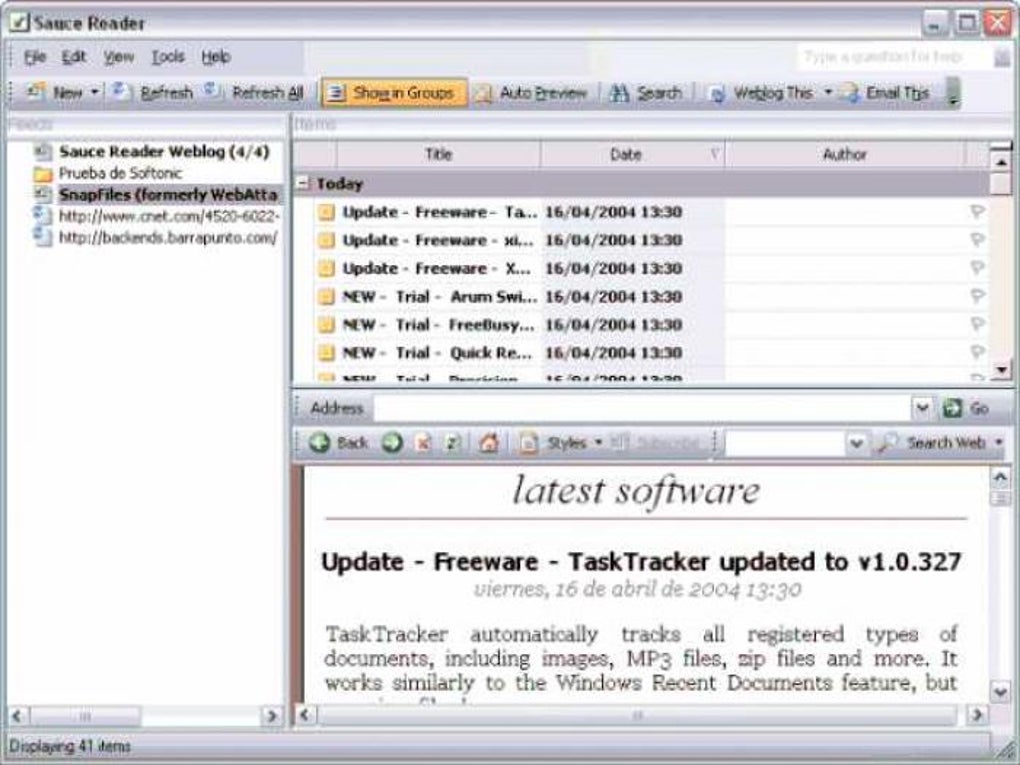Click preview horizontal scroll right arrow
The image size is (1020, 765).
coord(976,715)
